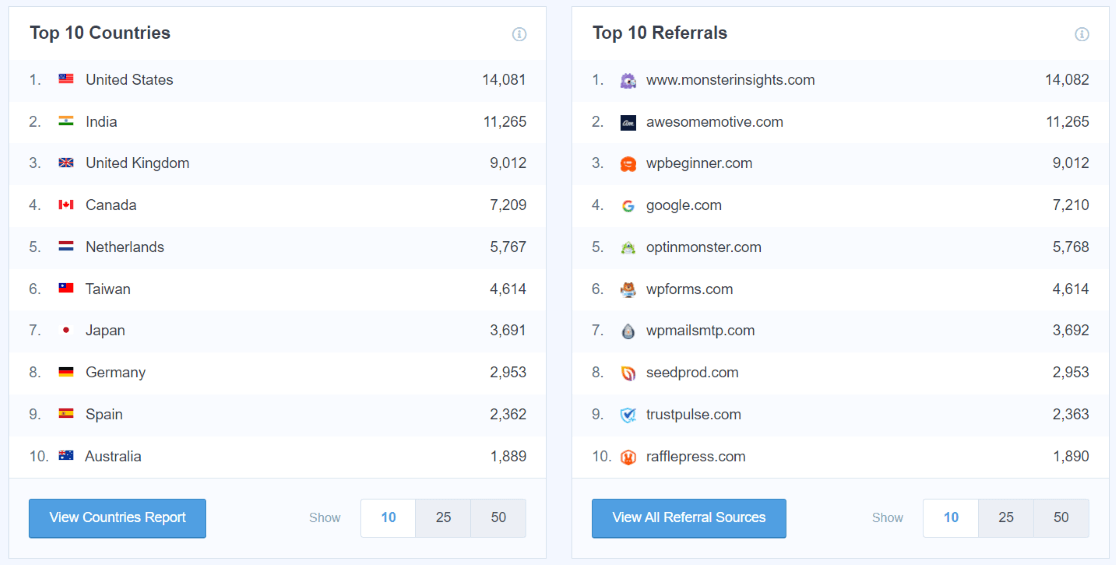Click the WPBeginner referral favicon
Screen dimensions: 1116x565
click(x=628, y=164)
